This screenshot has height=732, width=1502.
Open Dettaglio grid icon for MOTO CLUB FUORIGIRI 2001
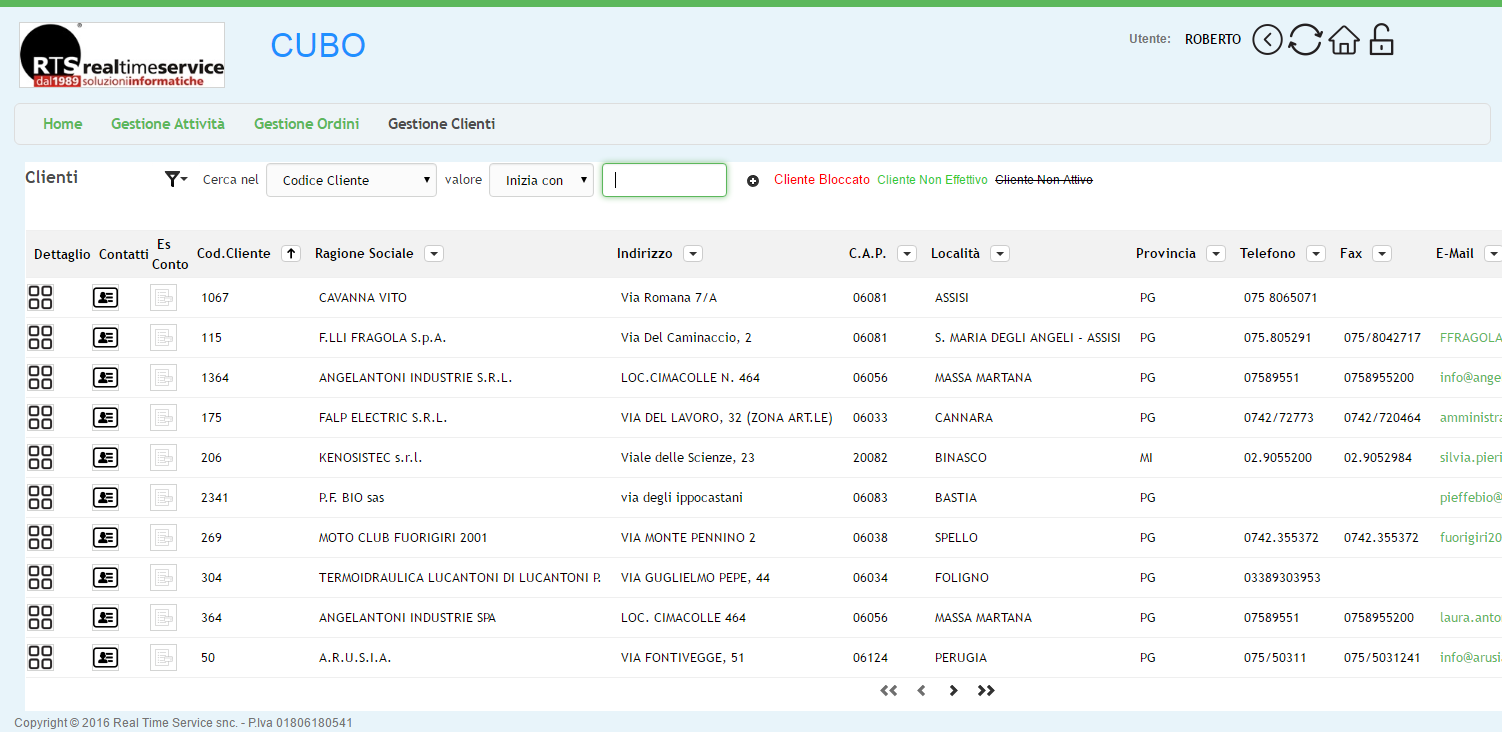tap(40, 537)
